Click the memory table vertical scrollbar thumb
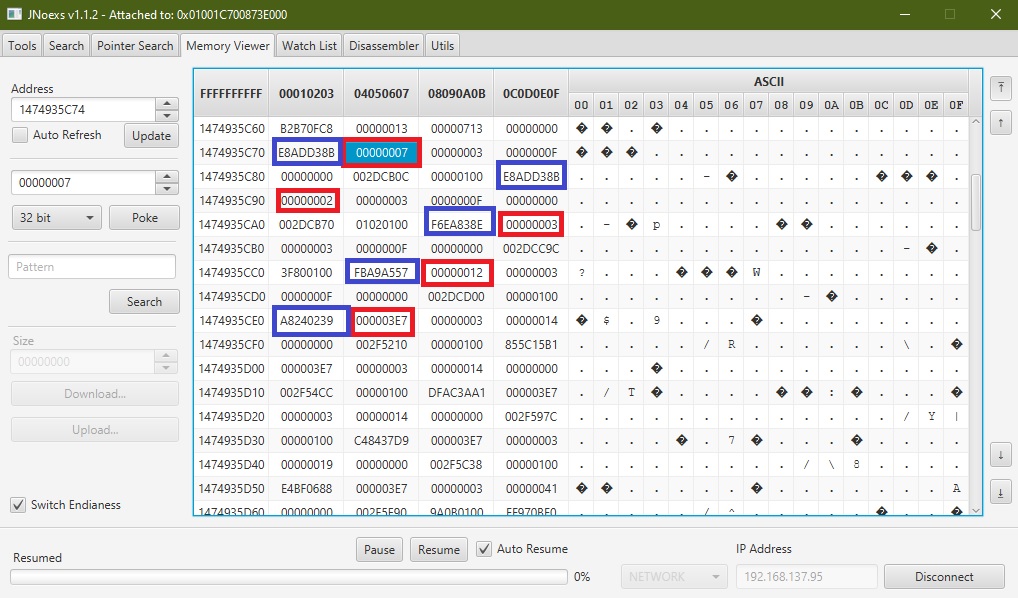Screen dimensions: 1018x598 point(976,202)
